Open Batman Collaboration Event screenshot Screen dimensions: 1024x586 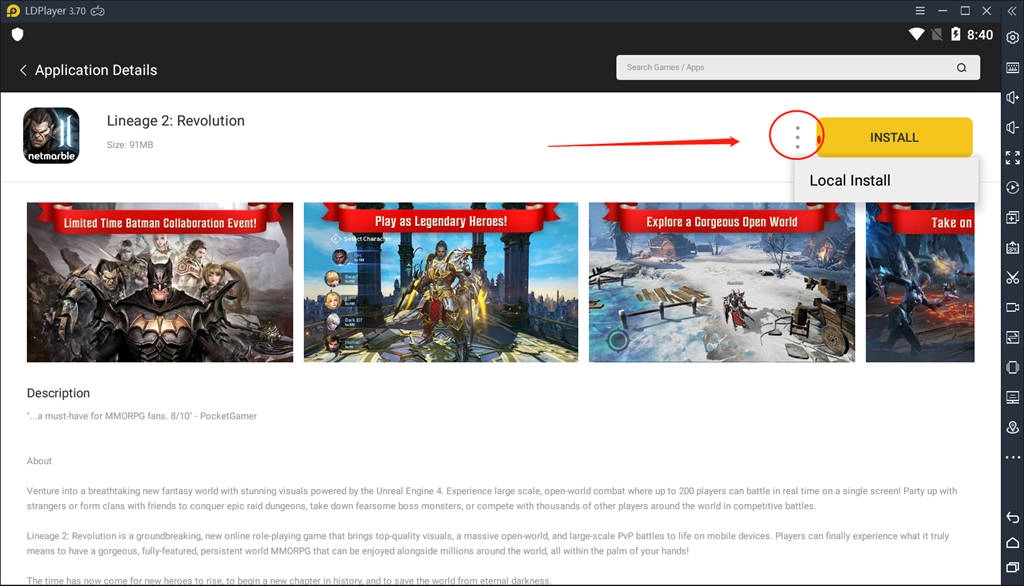click(160, 282)
